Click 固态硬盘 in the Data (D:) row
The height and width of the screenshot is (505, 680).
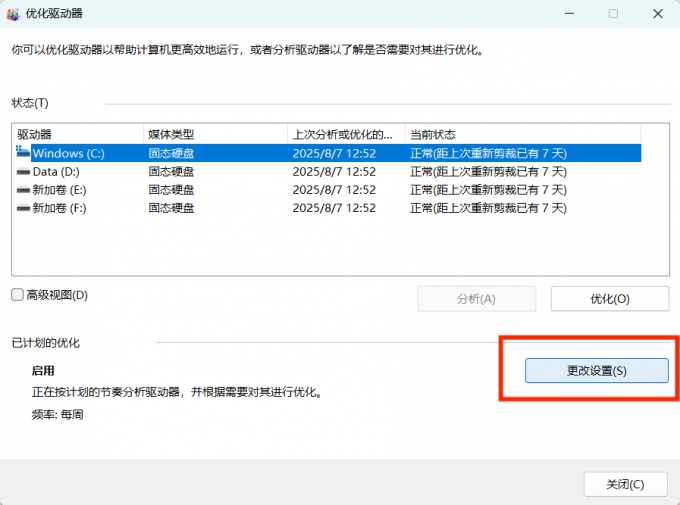coord(171,172)
